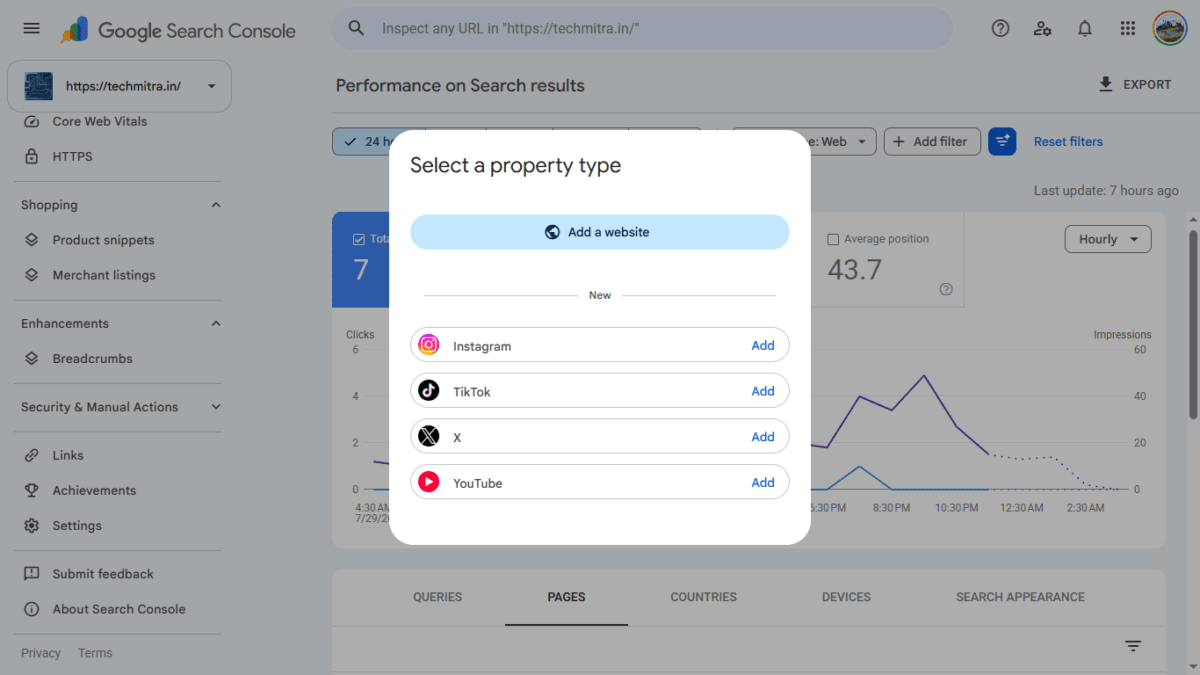Viewport: 1200px width, 675px height.
Task: Click the Settings gear icon
Action: pos(32,525)
